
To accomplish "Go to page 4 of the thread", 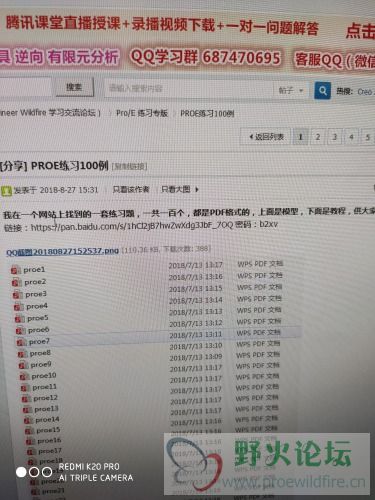I will [351, 137].
